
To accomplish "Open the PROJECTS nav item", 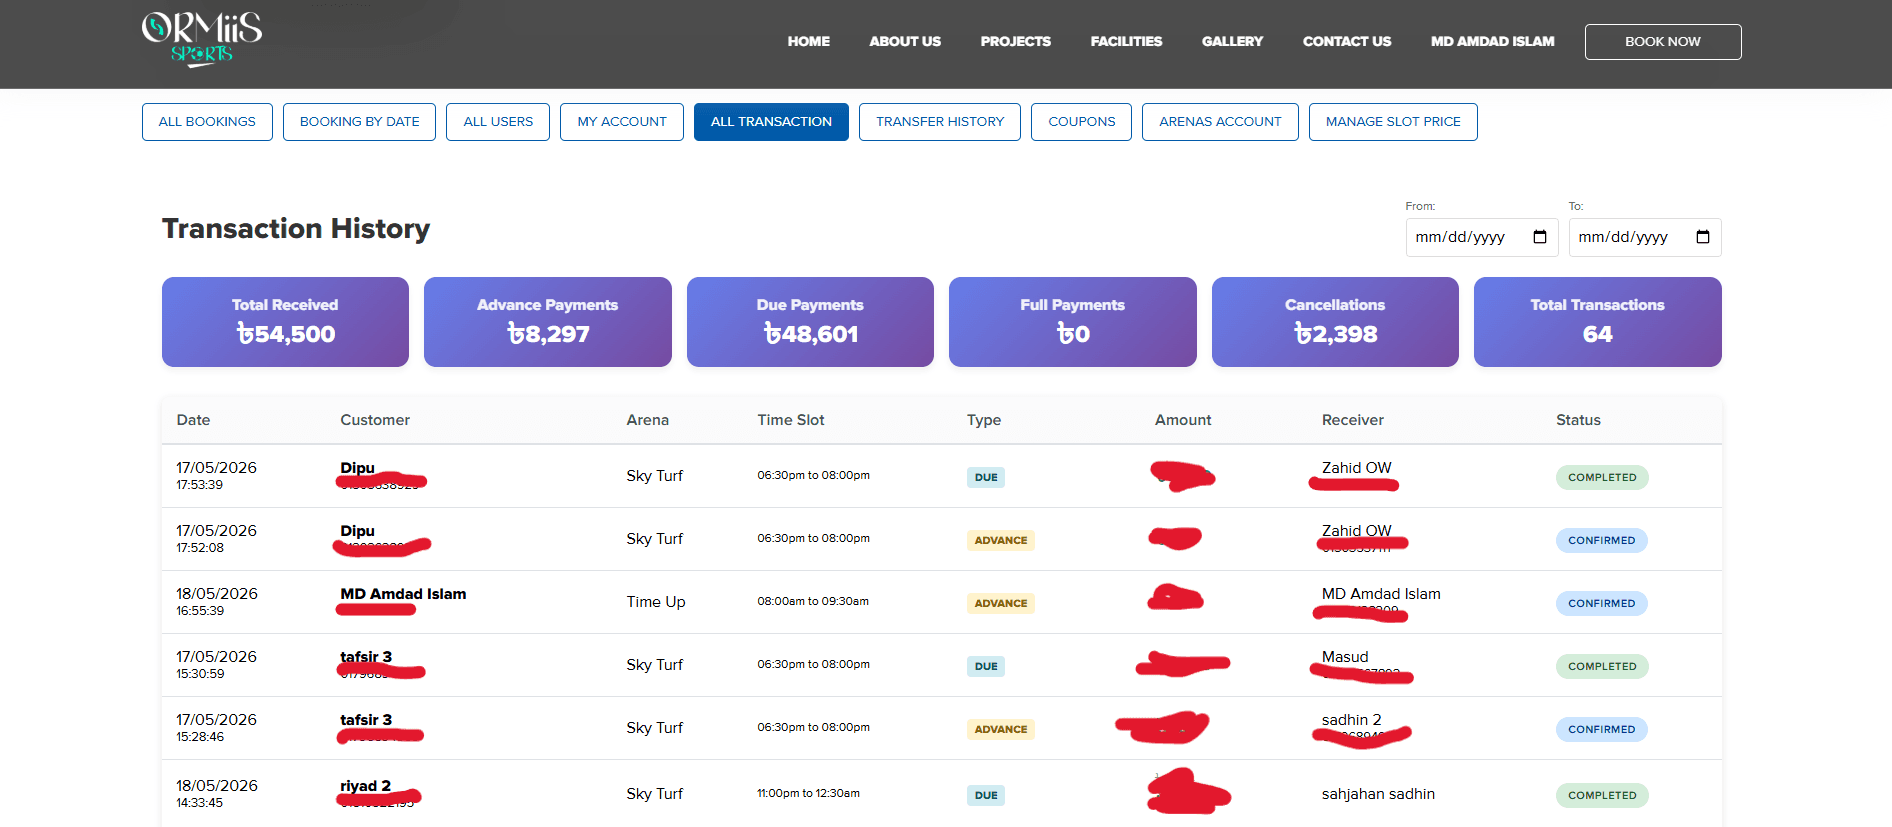I will [1015, 41].
